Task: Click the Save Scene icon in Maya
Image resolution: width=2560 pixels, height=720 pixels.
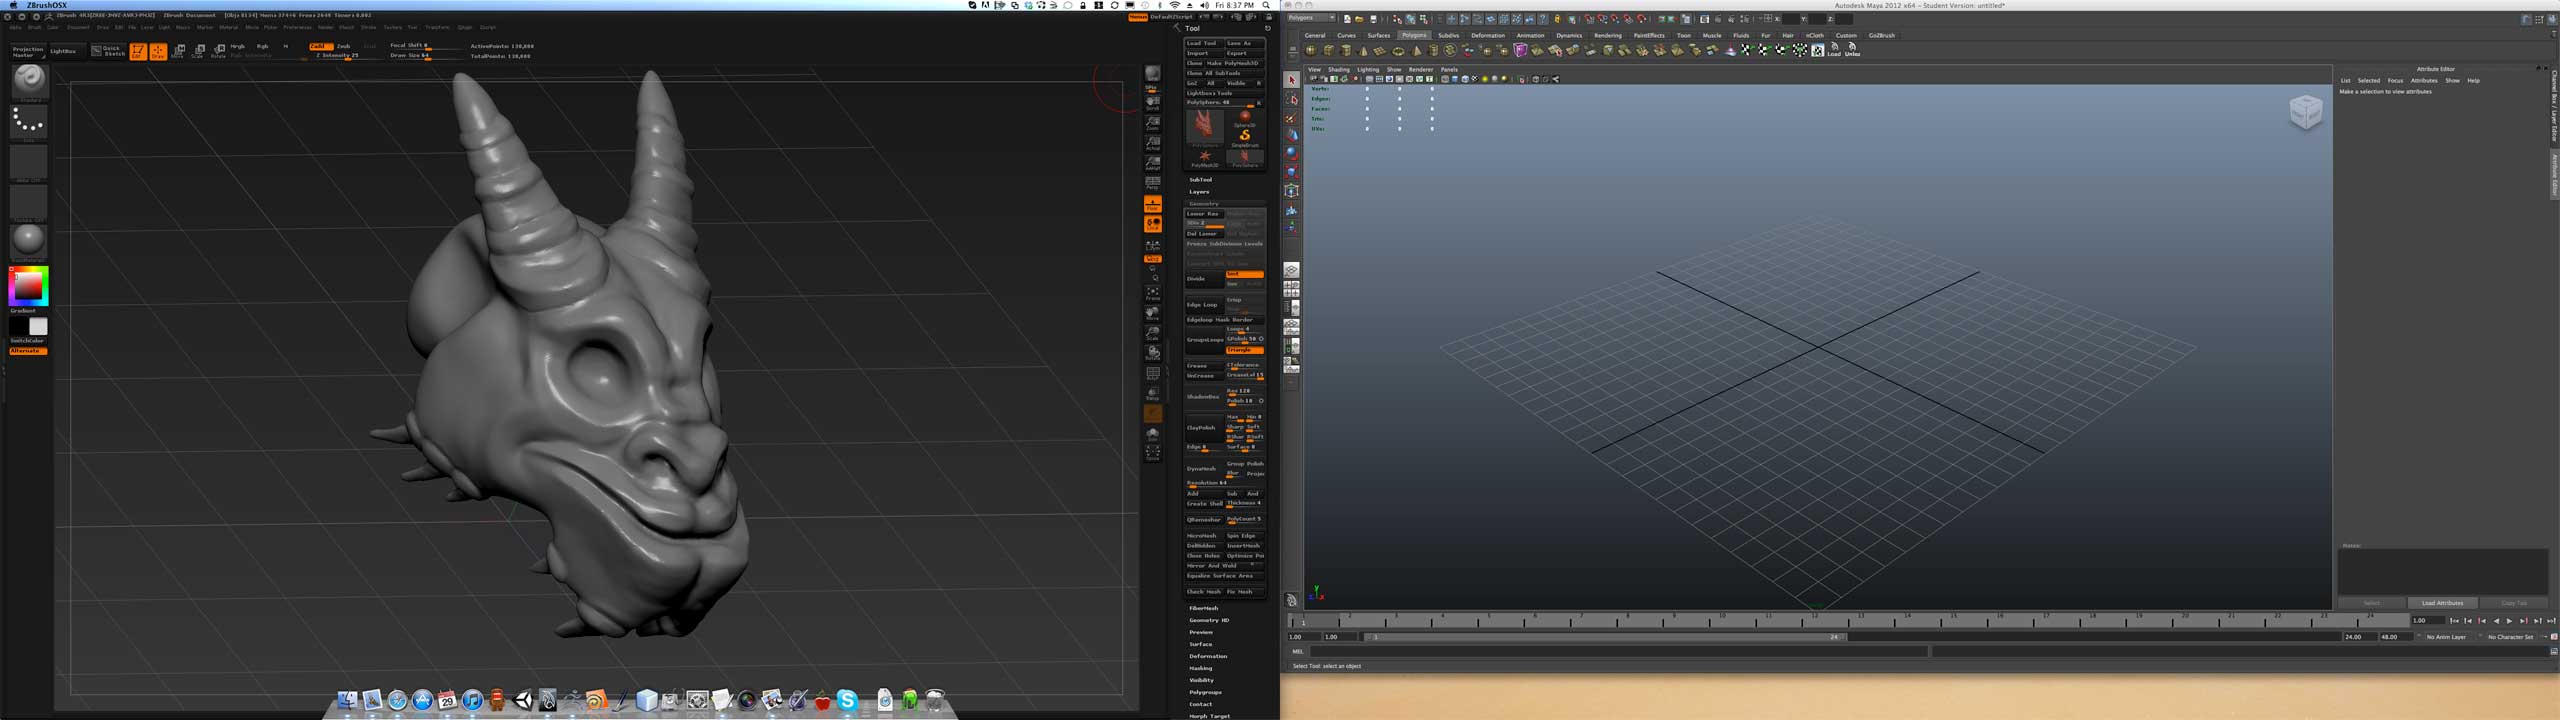Action: coord(1372,19)
